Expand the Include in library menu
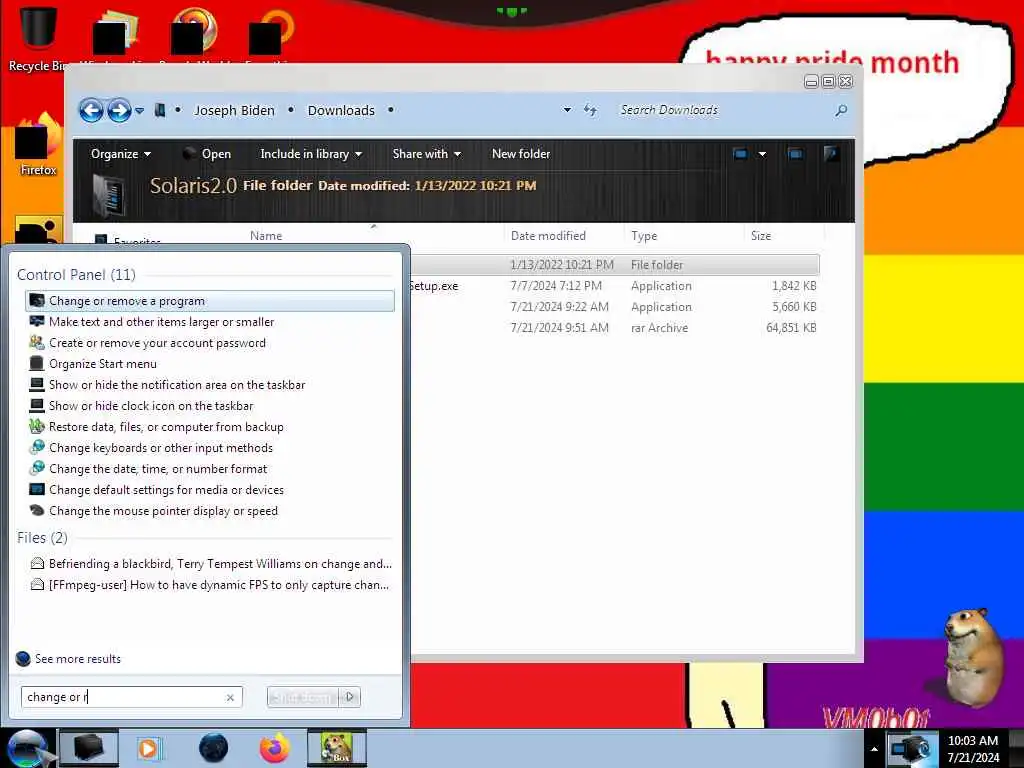The image size is (1024, 768). click(311, 154)
